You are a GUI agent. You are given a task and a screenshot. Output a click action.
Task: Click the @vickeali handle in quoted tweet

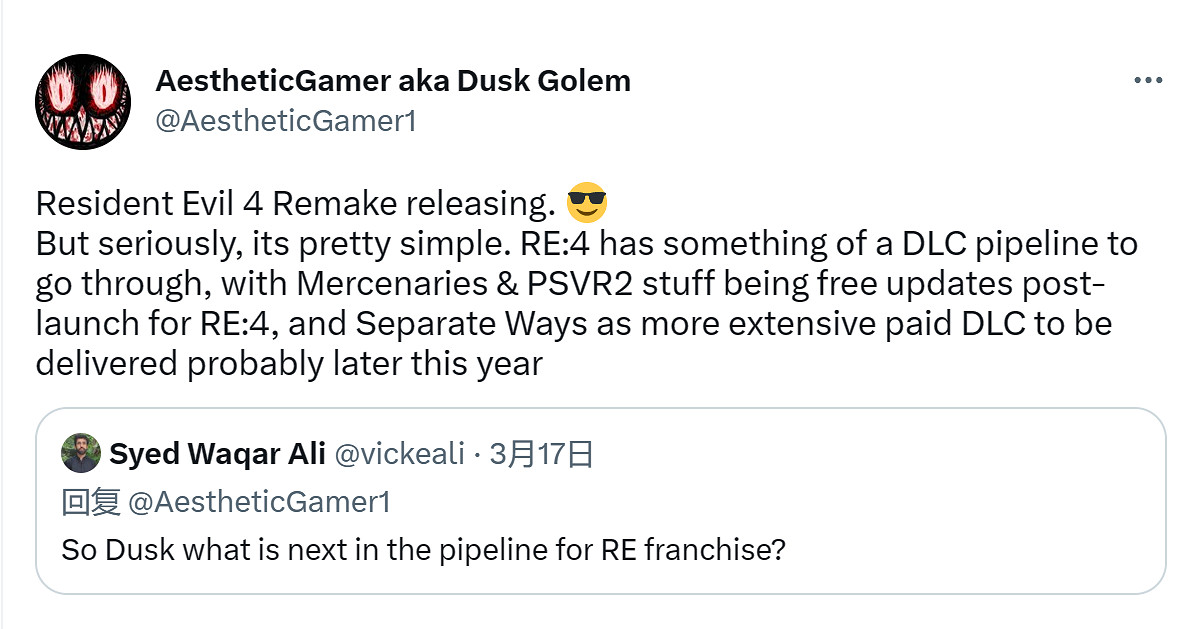pyautogui.click(x=399, y=454)
